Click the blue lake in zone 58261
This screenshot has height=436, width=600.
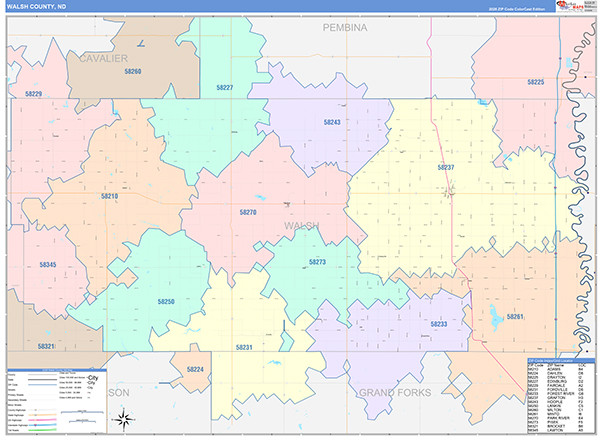[495, 317]
